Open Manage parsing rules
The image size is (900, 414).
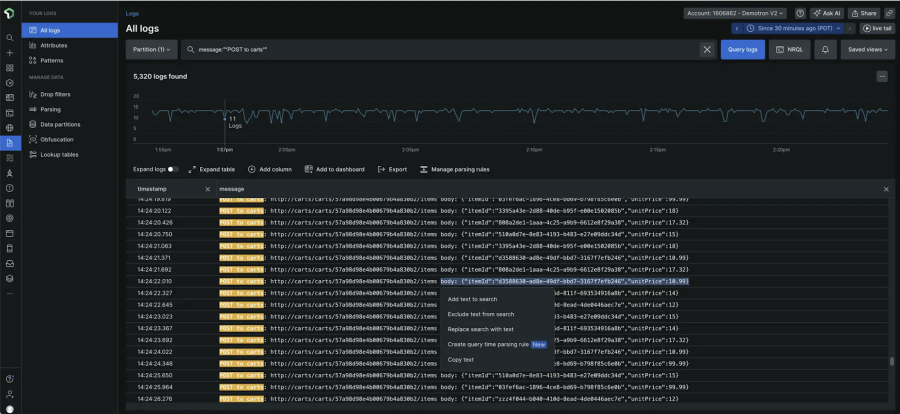(455, 169)
